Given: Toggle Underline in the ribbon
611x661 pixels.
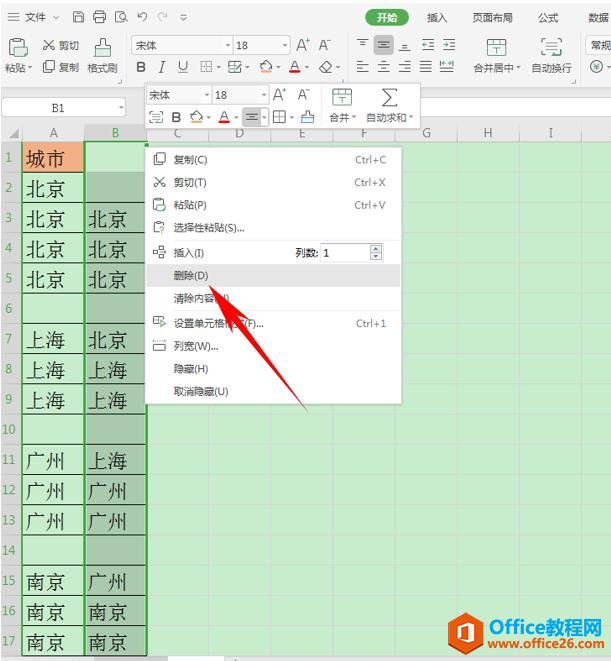Looking at the screenshot, I should pos(183,67).
